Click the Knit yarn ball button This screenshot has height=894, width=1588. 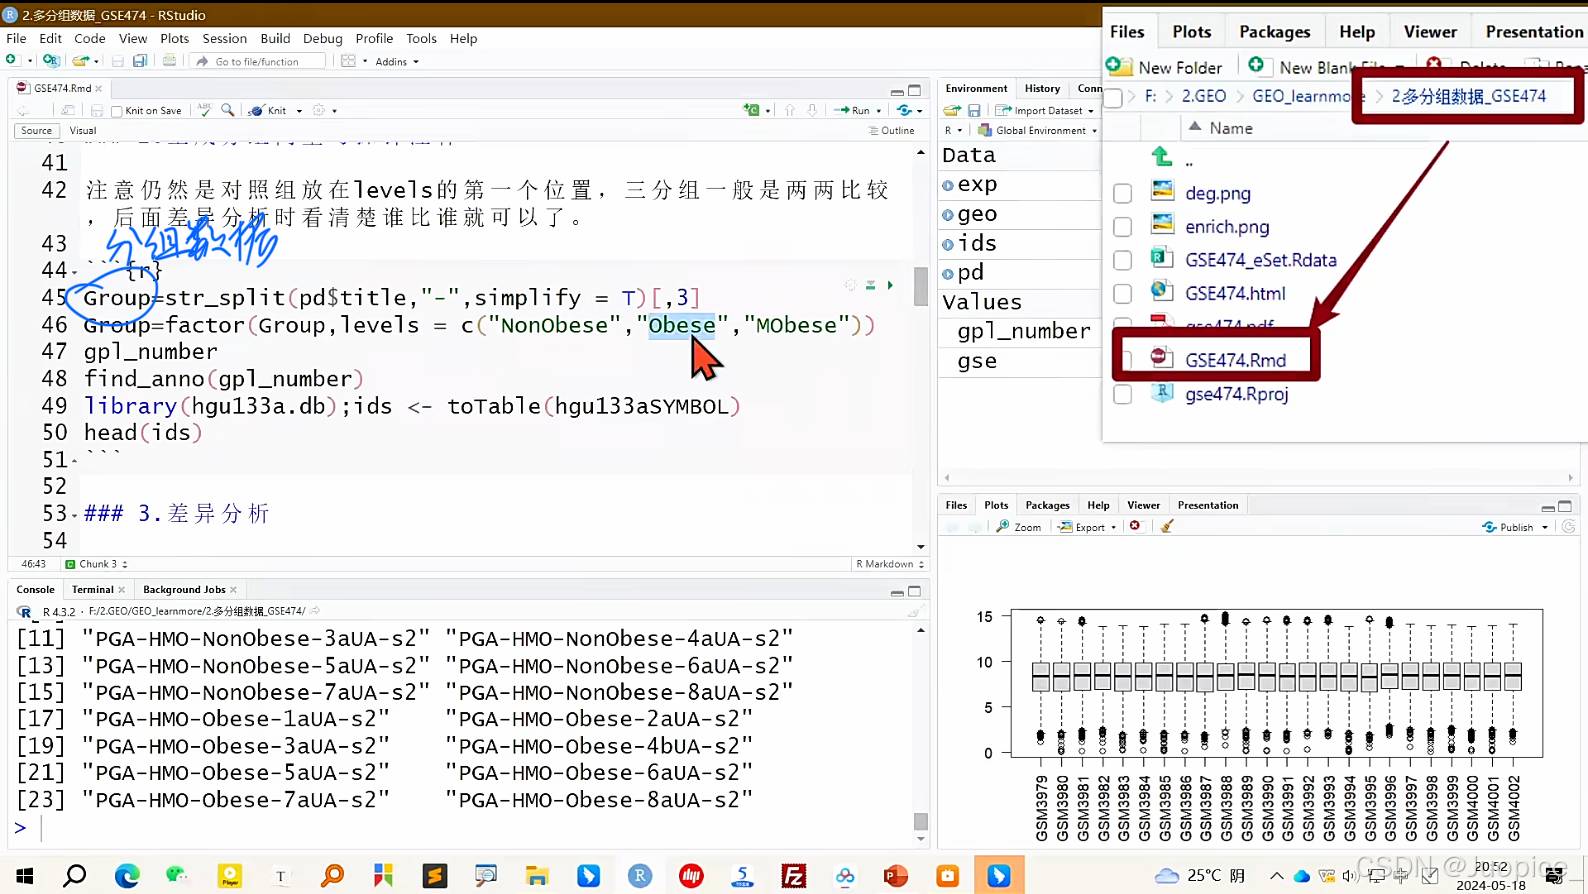pos(267,110)
